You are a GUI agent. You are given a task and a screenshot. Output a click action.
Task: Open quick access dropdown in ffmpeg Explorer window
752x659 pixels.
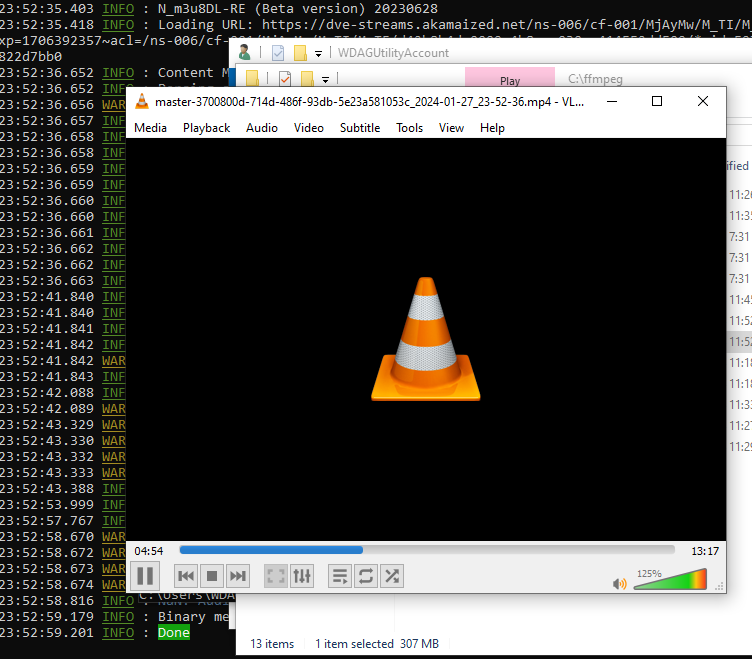pos(326,79)
